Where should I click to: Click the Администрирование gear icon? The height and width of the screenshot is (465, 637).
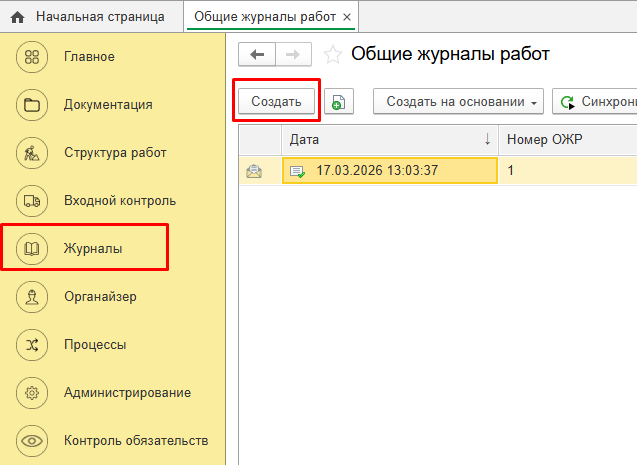(x=33, y=392)
